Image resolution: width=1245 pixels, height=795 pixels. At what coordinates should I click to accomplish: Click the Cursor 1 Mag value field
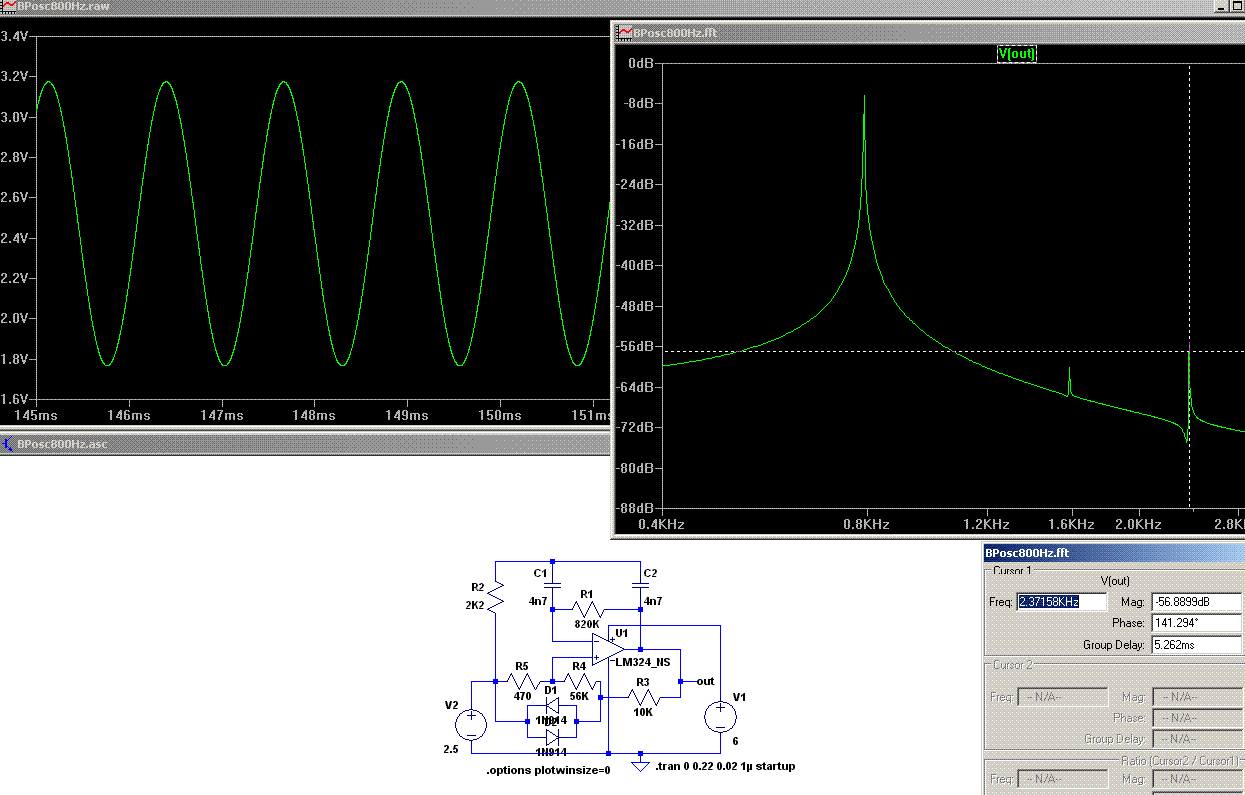pyautogui.click(x=1196, y=602)
